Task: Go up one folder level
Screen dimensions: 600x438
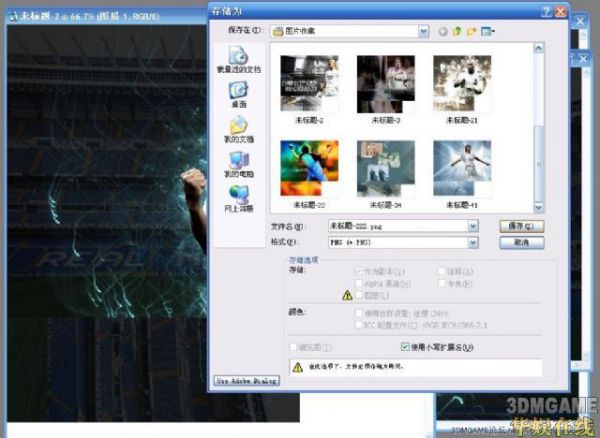Action: pos(457,31)
